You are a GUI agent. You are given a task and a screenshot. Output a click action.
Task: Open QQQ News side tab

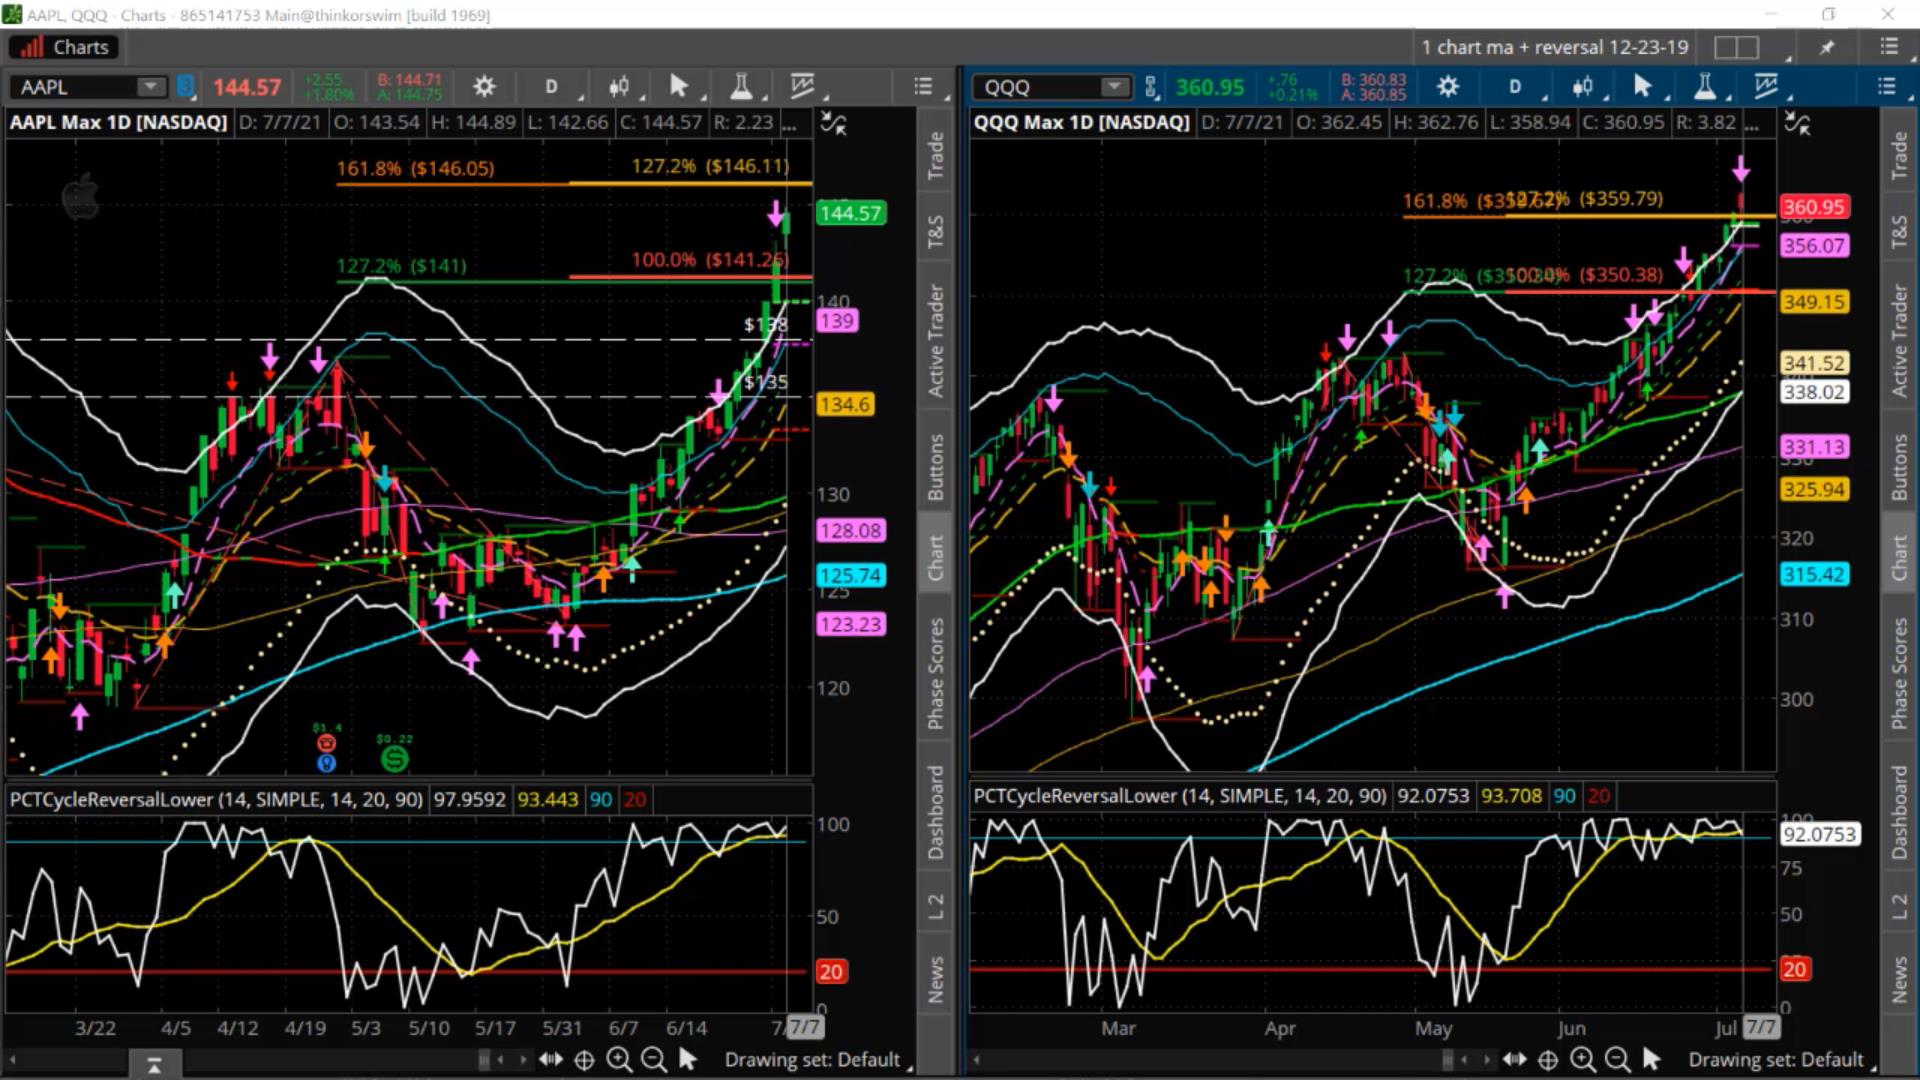click(x=1898, y=980)
